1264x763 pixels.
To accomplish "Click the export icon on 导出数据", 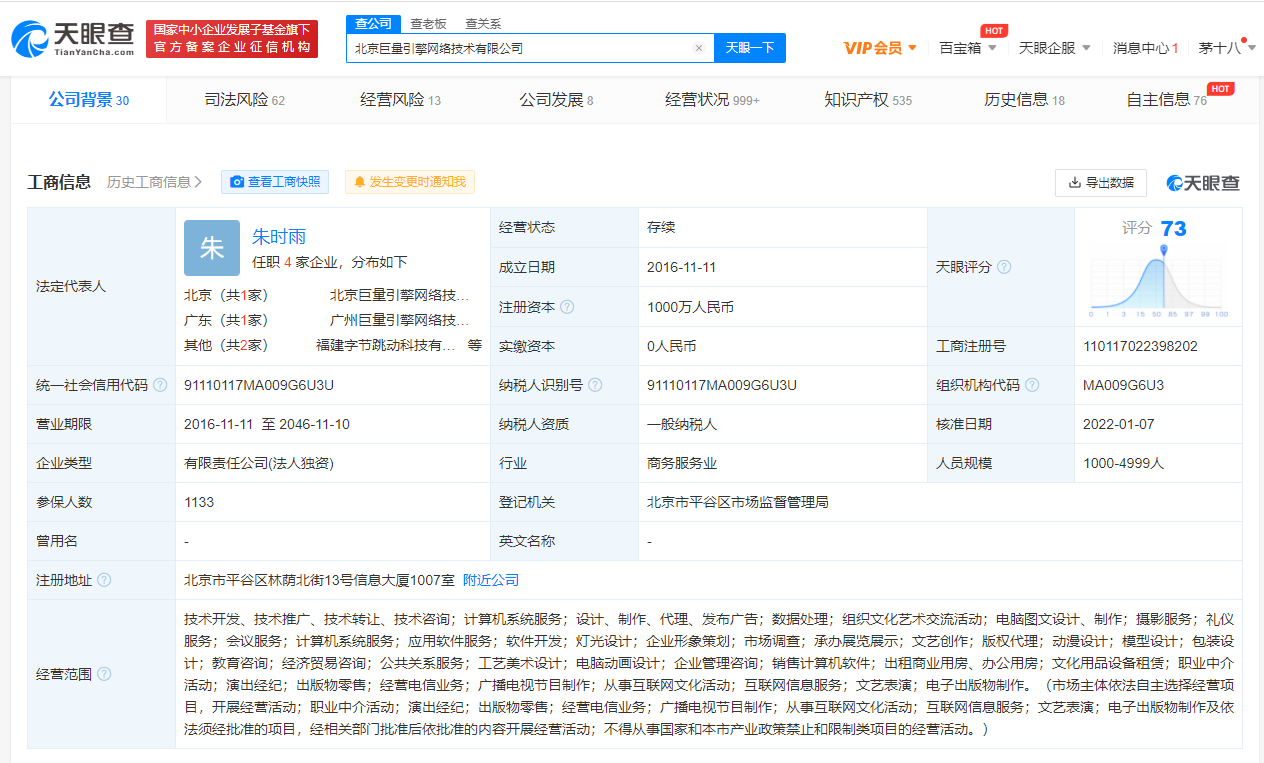I will tap(1075, 183).
